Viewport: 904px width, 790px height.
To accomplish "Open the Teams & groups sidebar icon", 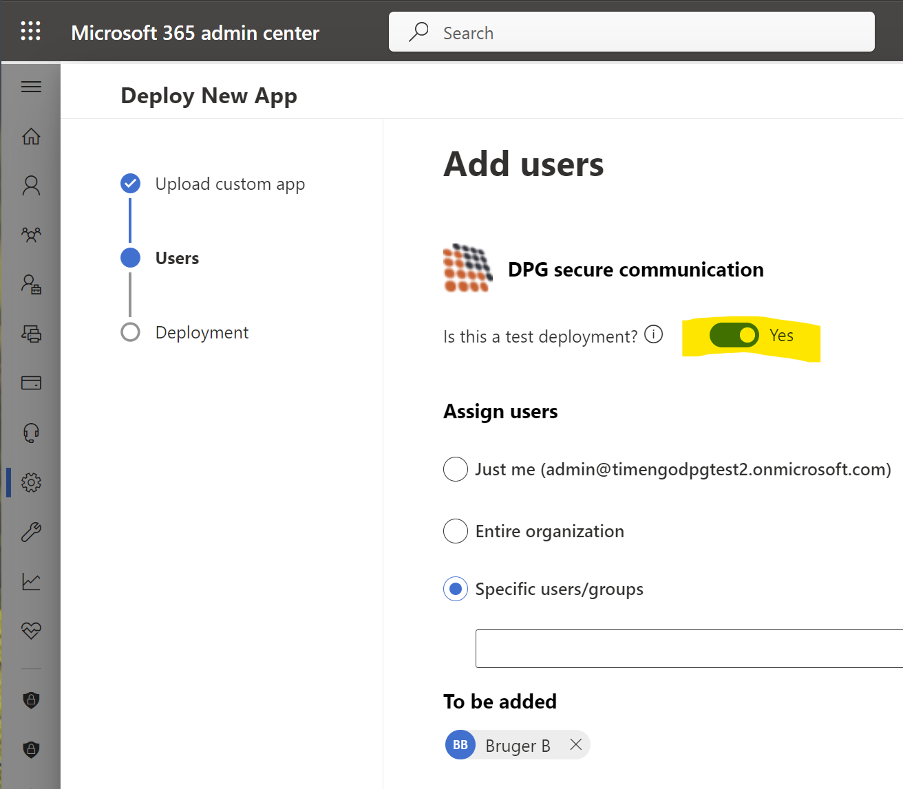I will [31, 235].
